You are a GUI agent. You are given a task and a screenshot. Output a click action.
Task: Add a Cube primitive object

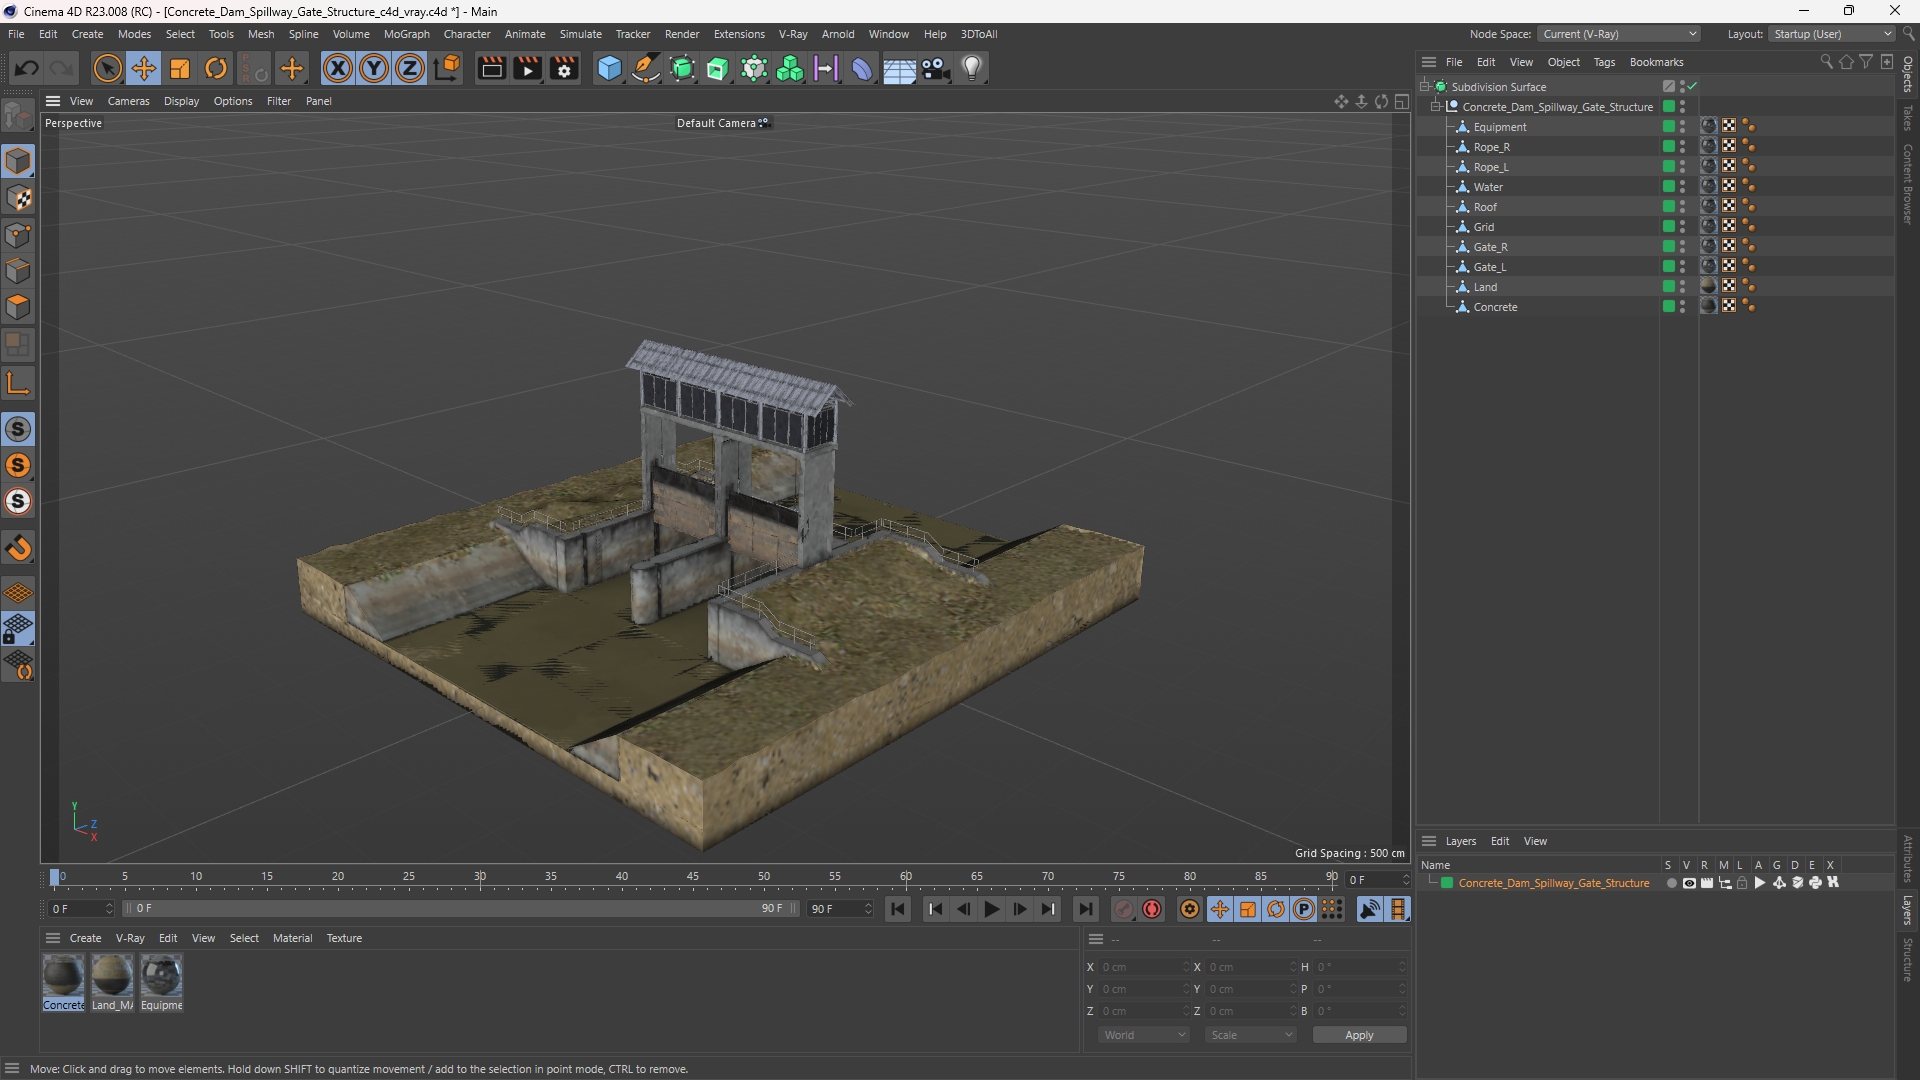coord(609,68)
